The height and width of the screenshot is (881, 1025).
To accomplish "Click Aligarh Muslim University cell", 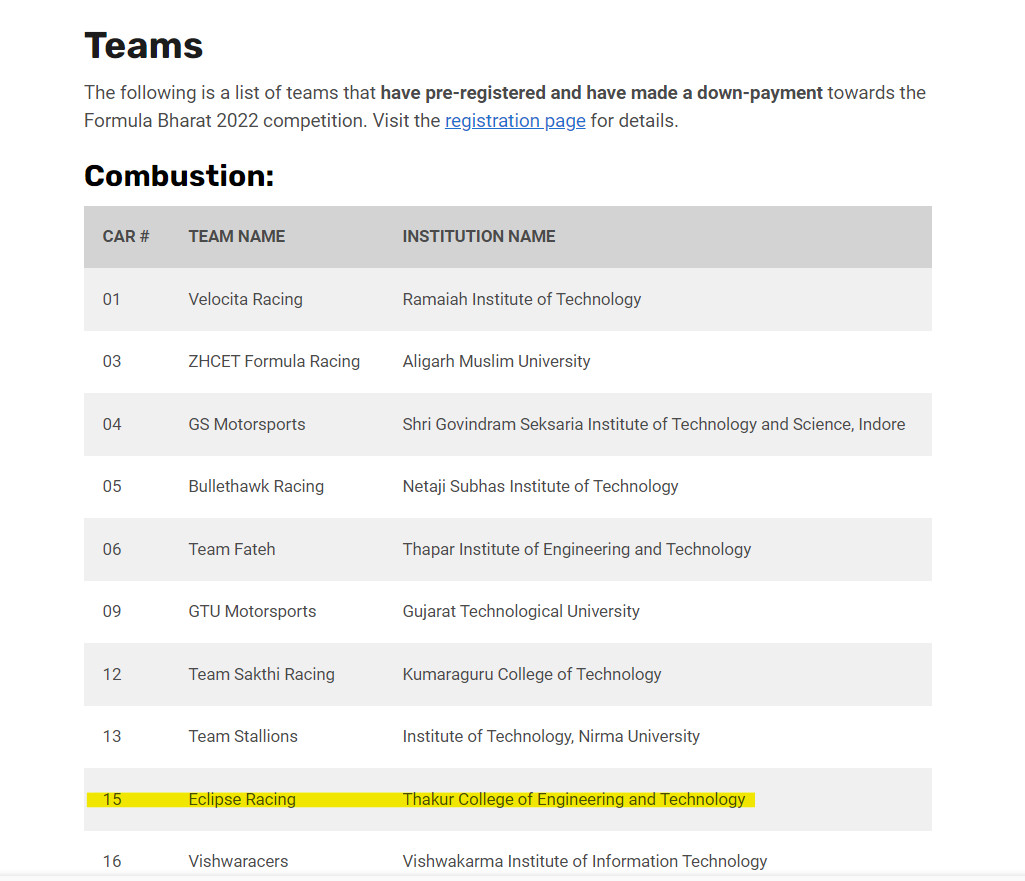I will click(x=496, y=361).
